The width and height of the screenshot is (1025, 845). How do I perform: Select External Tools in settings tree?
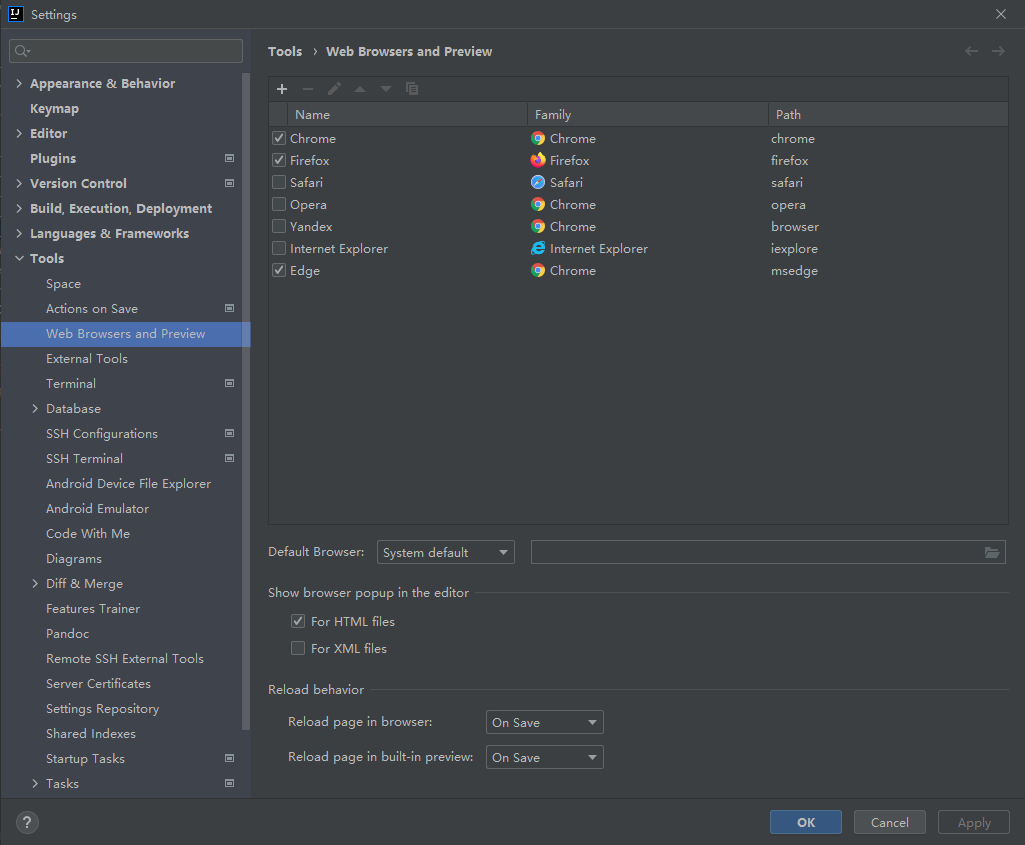(87, 359)
